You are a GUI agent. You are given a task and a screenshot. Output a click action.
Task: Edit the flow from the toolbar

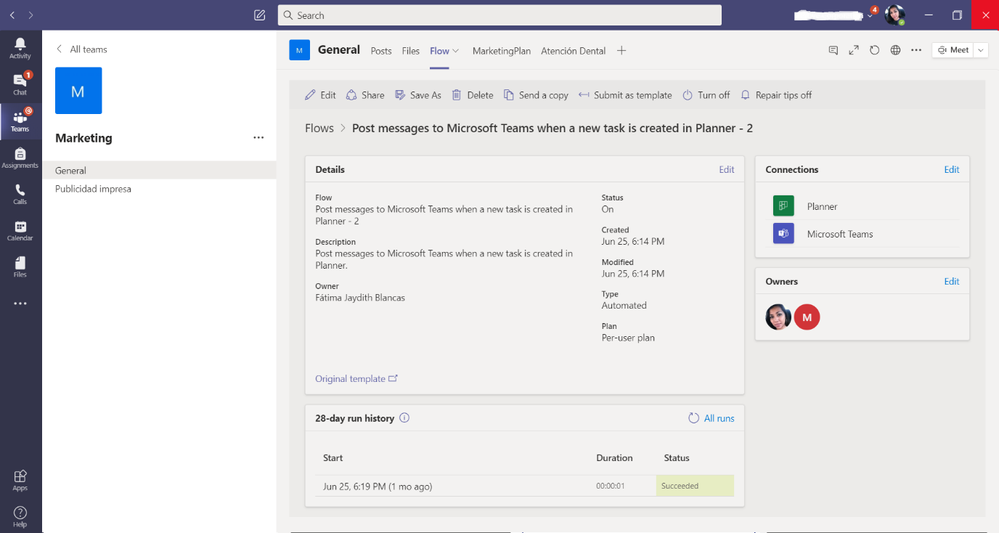320,95
